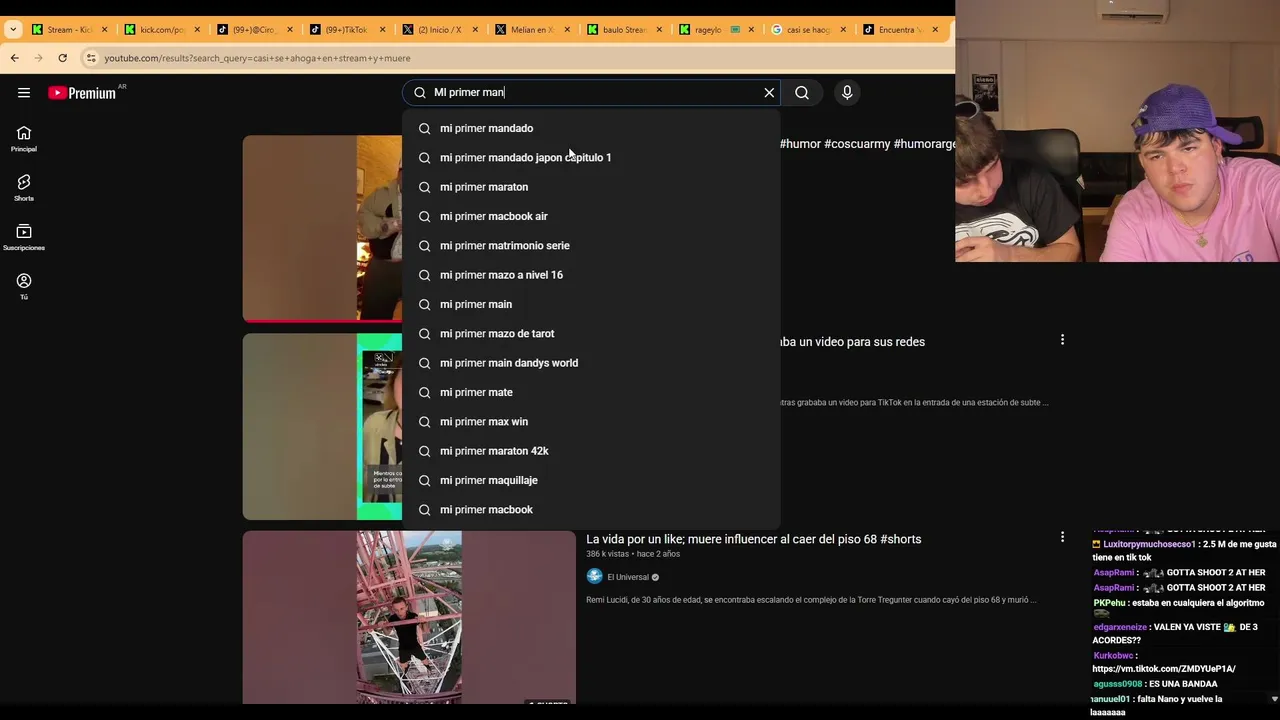This screenshot has width=1280, height=720.
Task: Go back with browser back arrow
Action: click(x=14, y=58)
